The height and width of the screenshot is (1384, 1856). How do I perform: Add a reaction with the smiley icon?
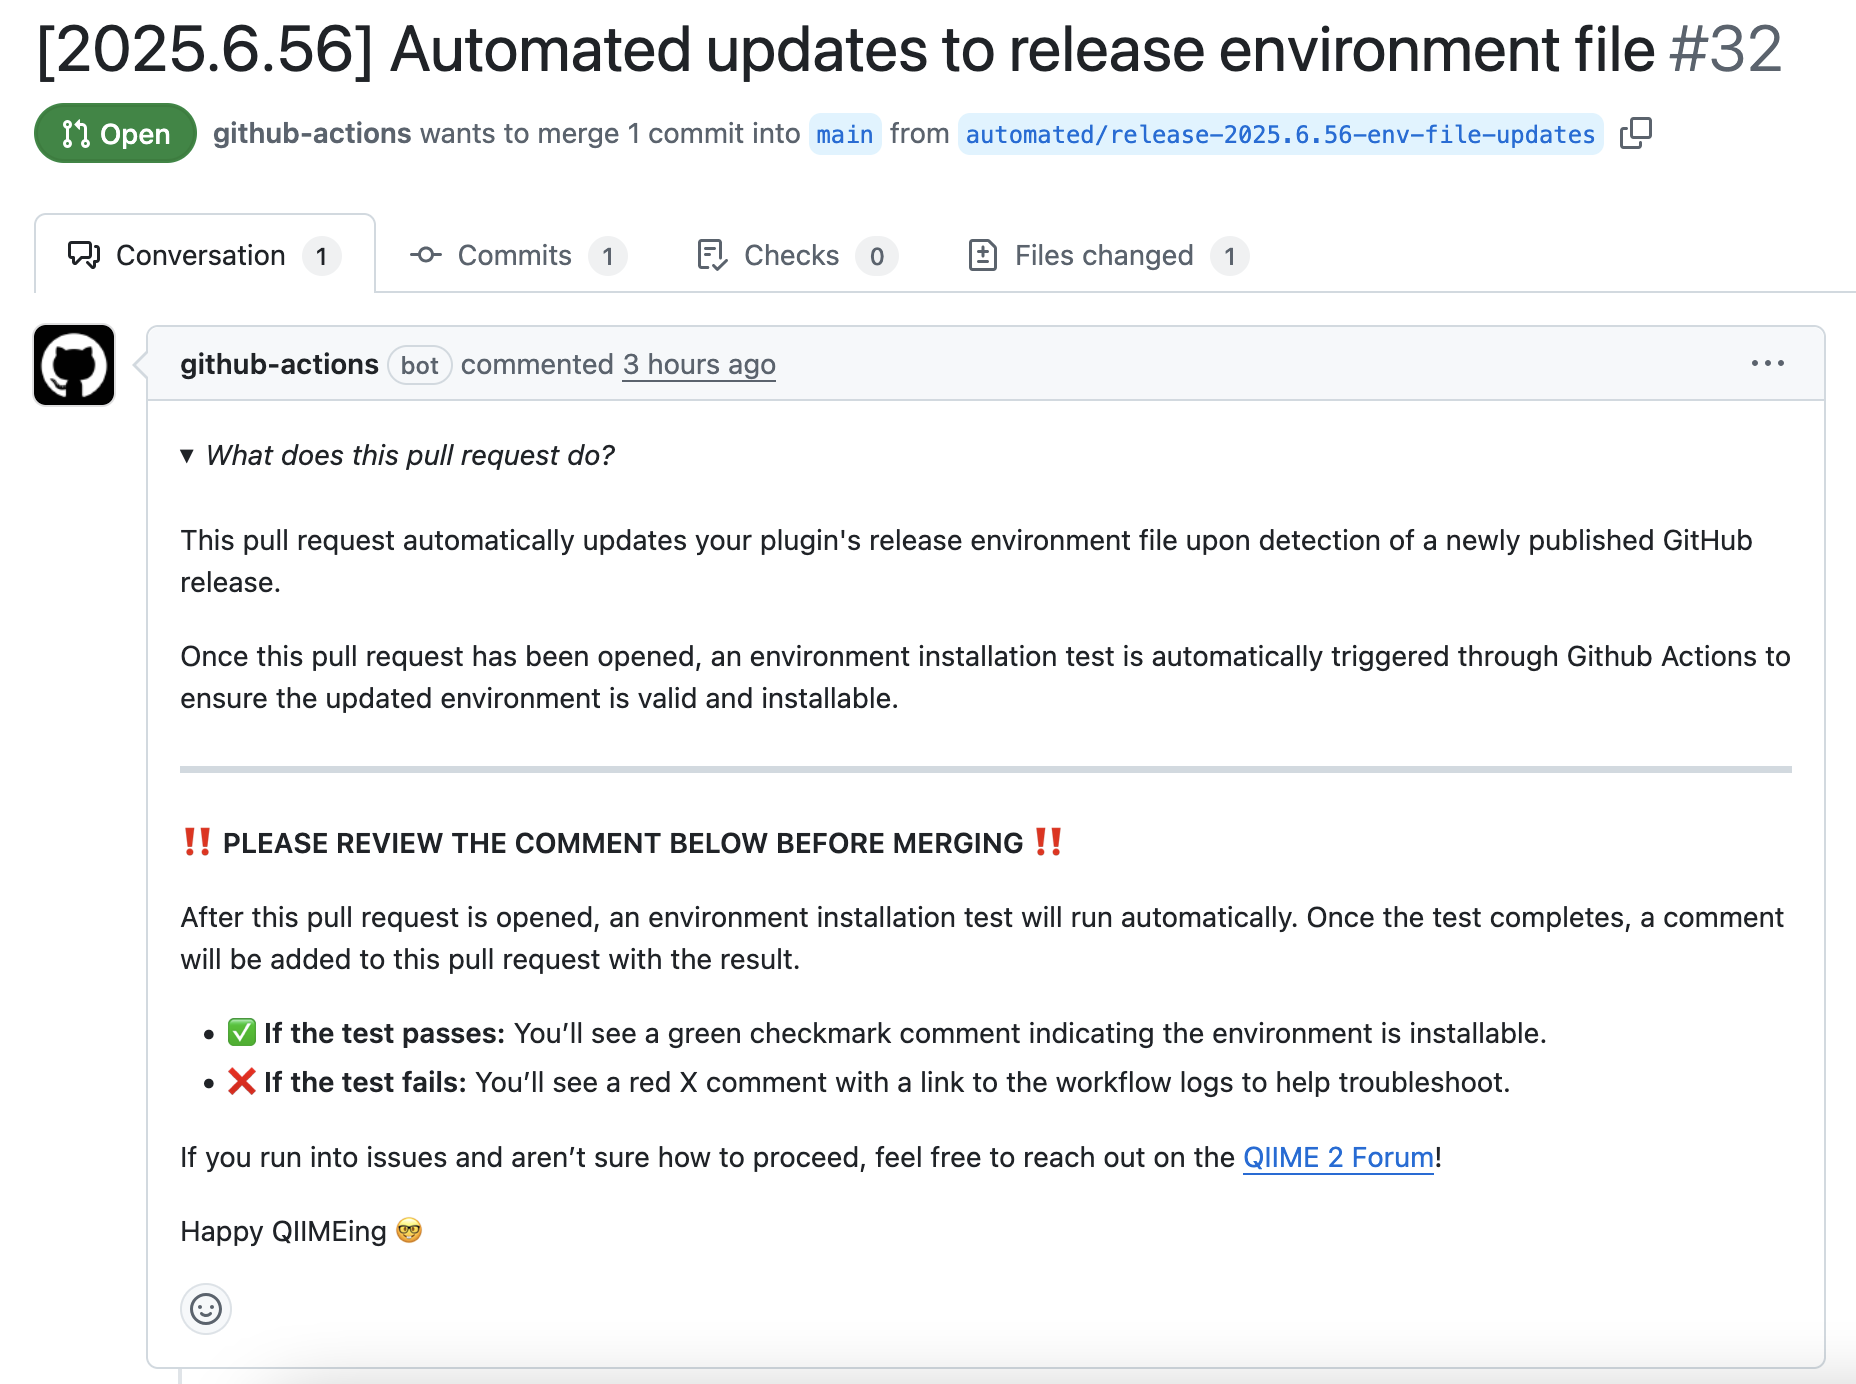coord(206,1309)
